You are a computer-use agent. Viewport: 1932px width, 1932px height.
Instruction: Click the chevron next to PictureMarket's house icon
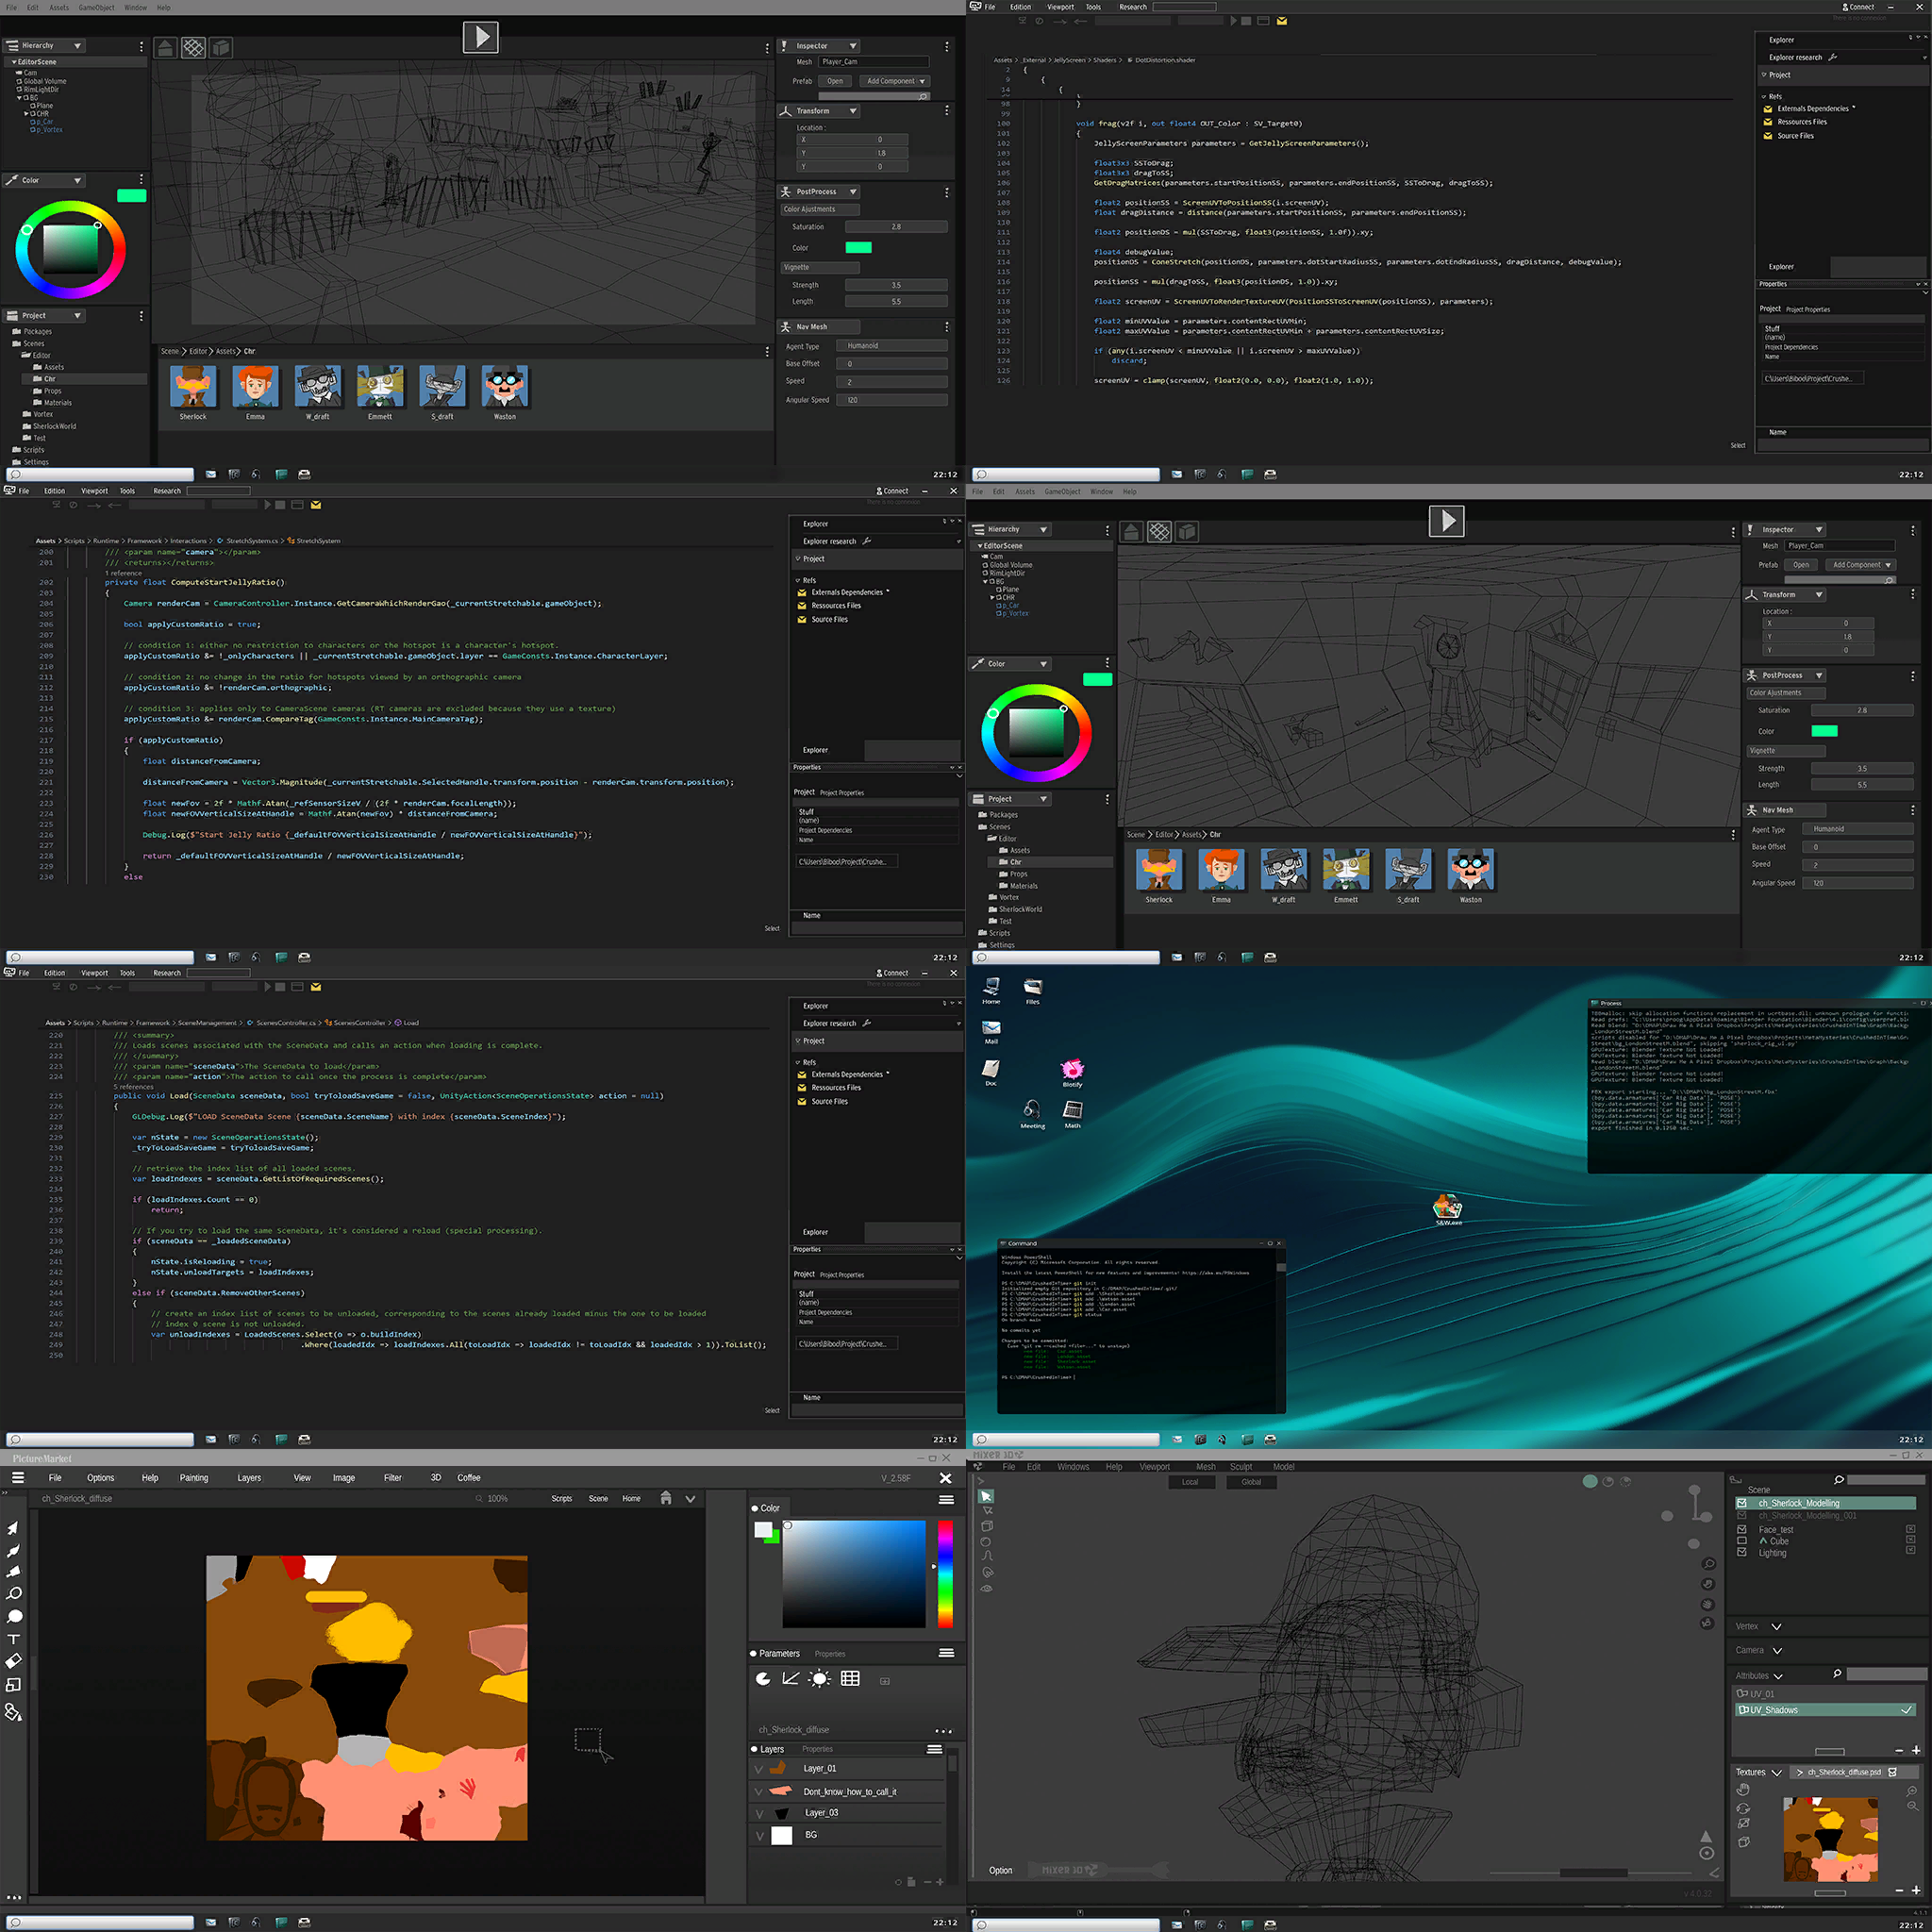[x=690, y=1499]
